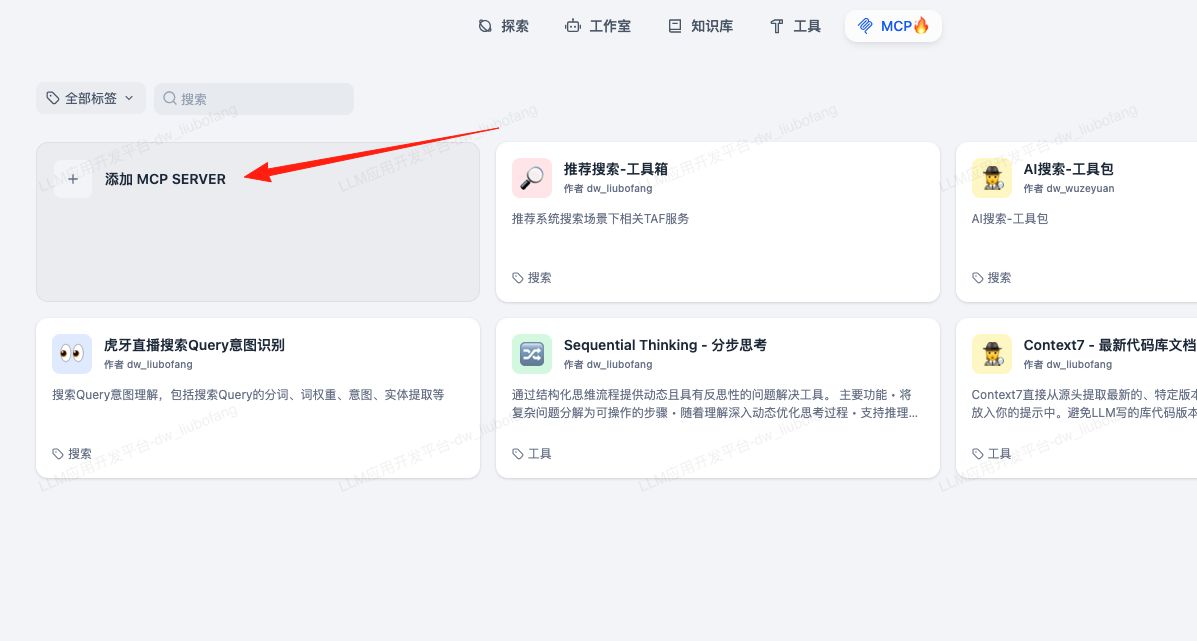Select the 工具 tab
The height and width of the screenshot is (641, 1197).
click(x=795, y=26)
